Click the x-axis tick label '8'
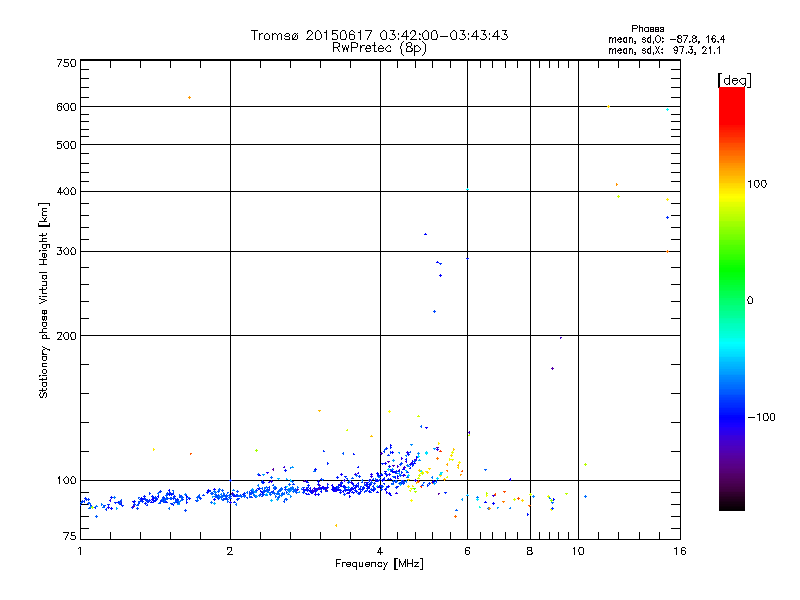Viewport: 800px width, 600px height. click(x=530, y=551)
